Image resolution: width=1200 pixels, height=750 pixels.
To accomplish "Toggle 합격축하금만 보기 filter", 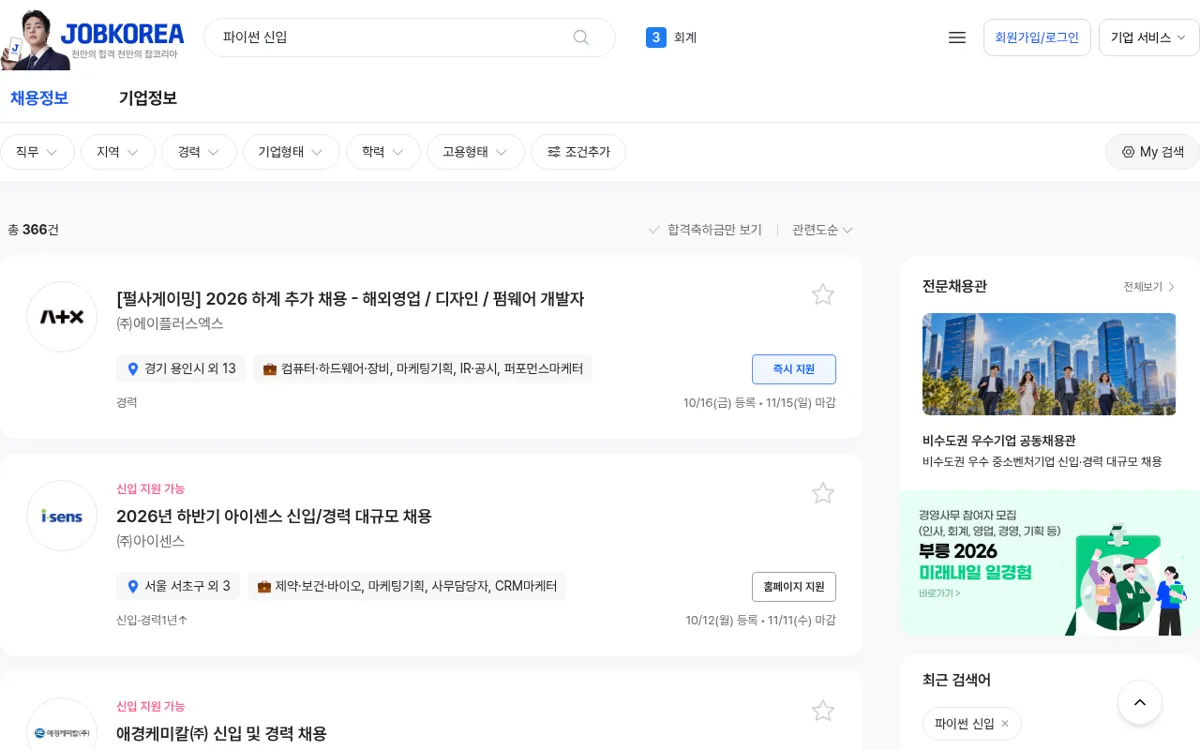I will click(705, 230).
